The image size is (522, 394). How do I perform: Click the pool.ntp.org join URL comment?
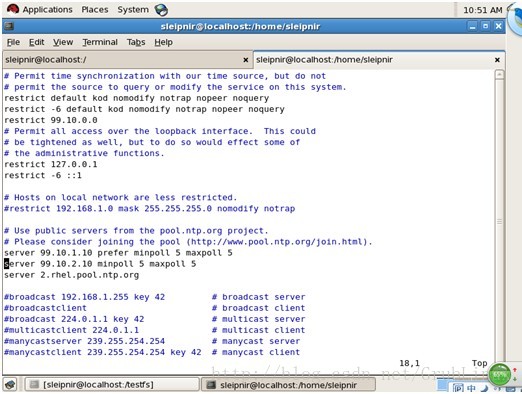click(x=188, y=242)
